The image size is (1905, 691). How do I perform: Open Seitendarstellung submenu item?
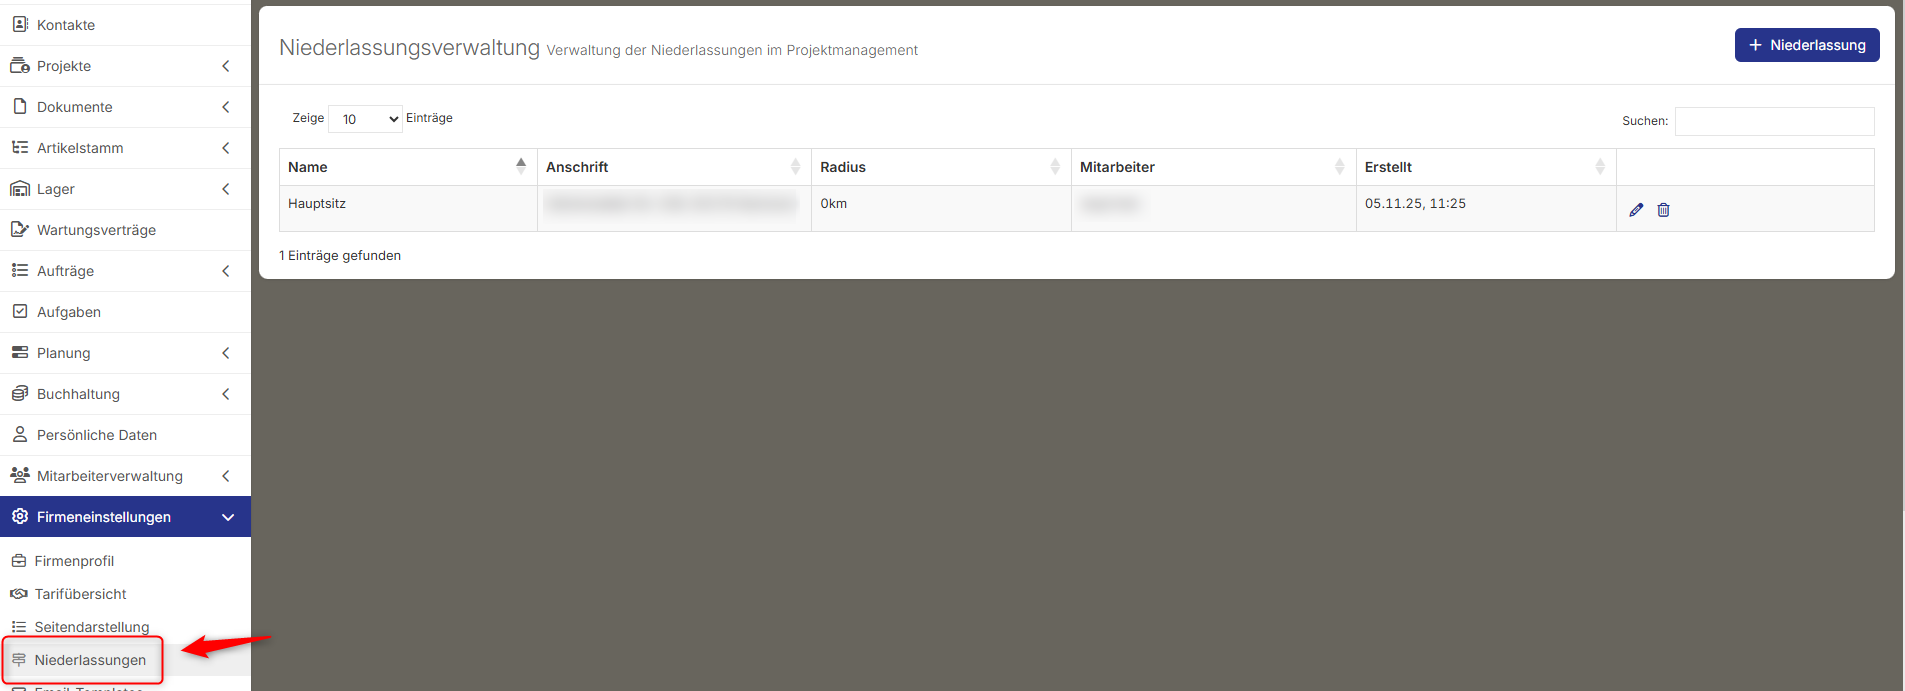coord(125,627)
